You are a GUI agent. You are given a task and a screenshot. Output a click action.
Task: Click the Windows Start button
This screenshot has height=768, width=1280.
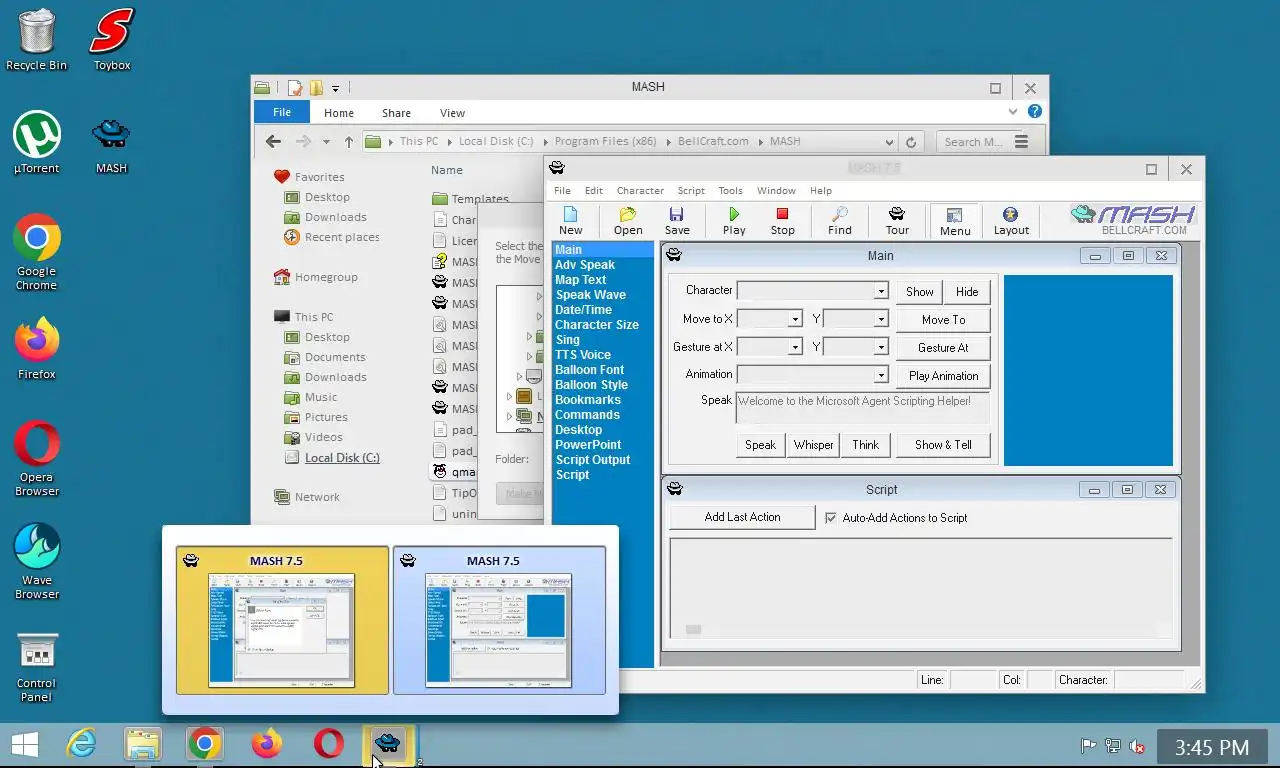click(x=24, y=745)
